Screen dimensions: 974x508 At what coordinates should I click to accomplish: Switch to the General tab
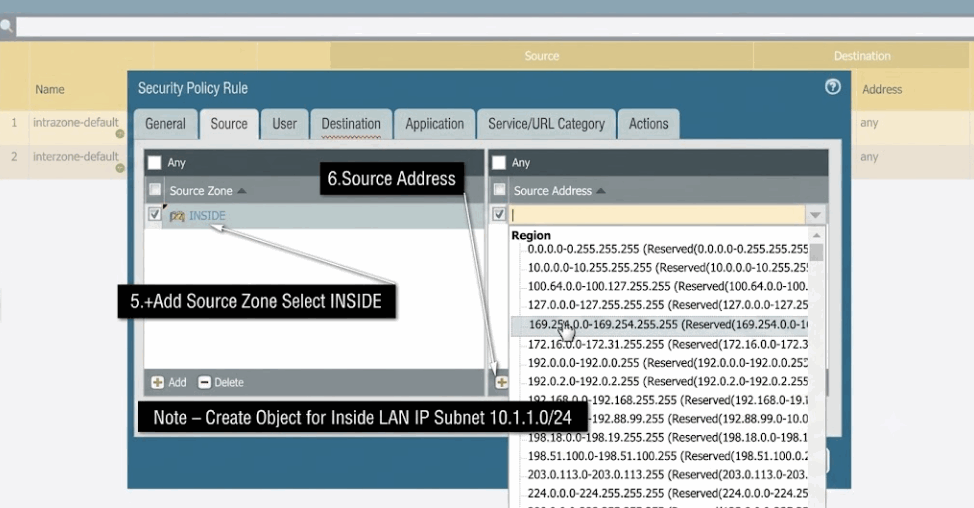[x=165, y=124]
